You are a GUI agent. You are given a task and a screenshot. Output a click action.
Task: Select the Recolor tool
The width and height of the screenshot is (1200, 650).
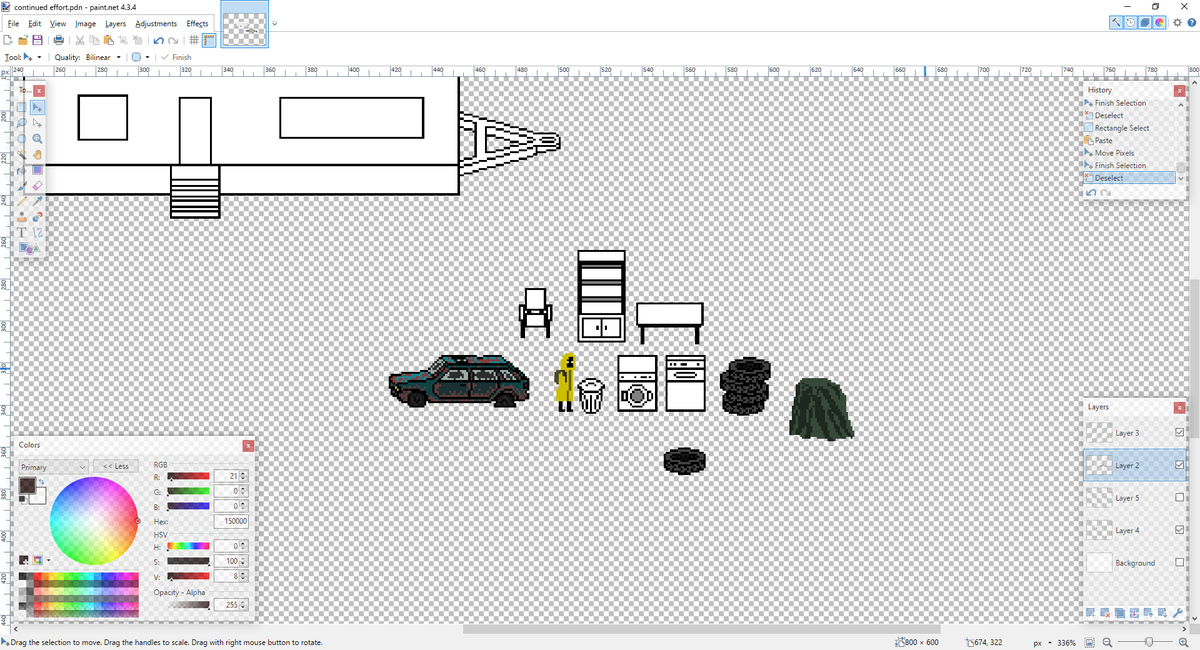(x=37, y=217)
